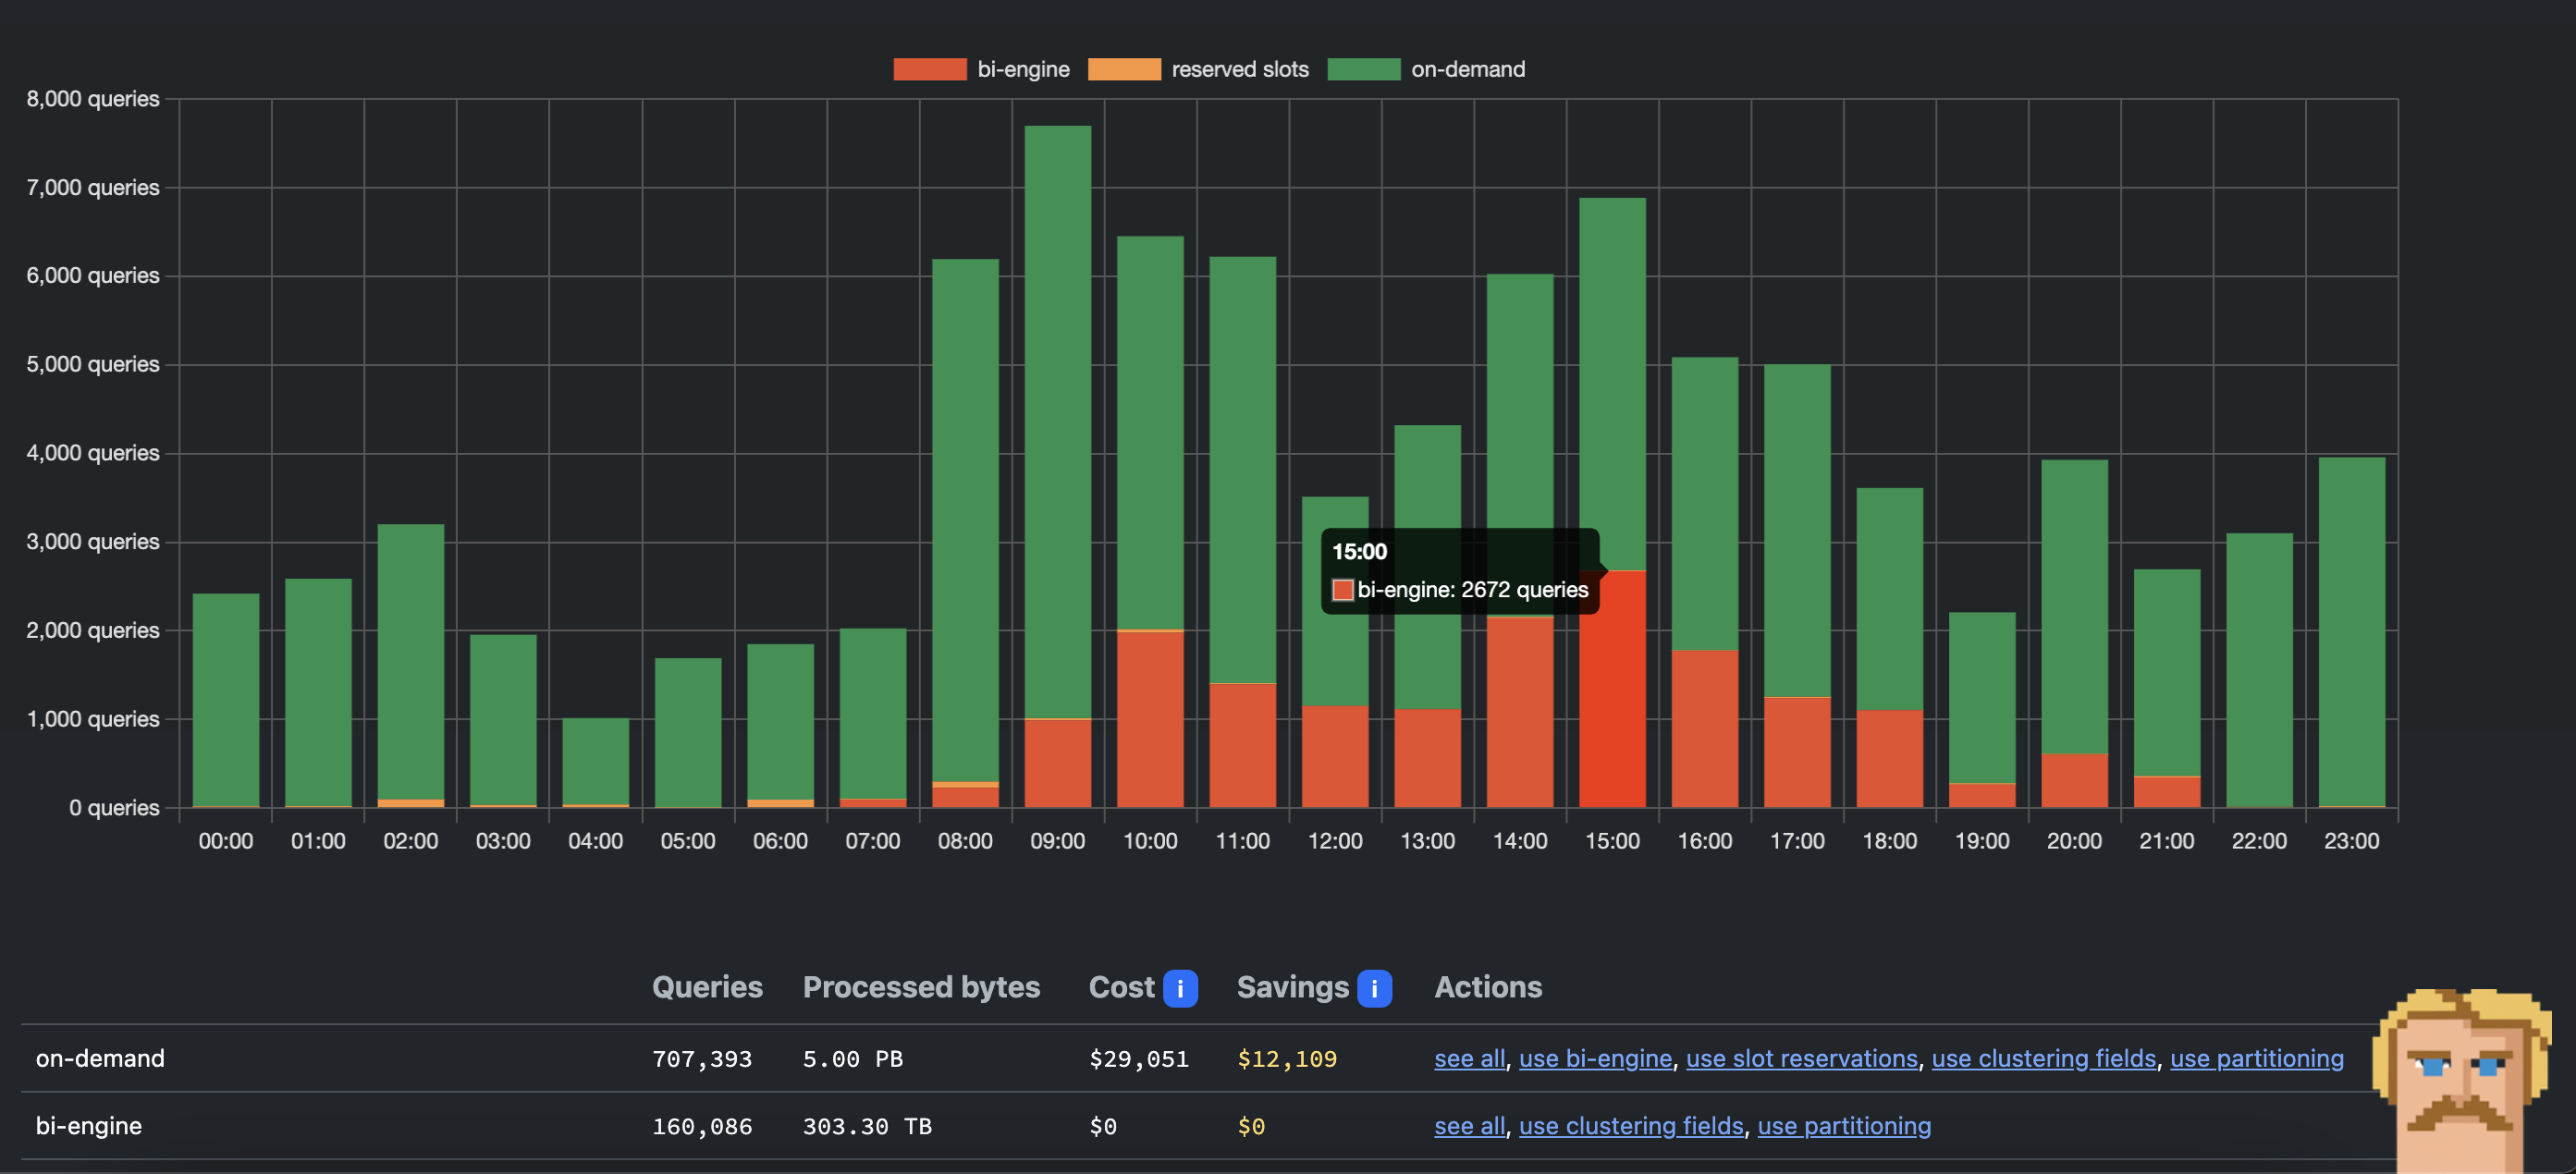Click the $12,109 savings value
The height and width of the screenshot is (1174, 2576).
[x=1287, y=1059]
